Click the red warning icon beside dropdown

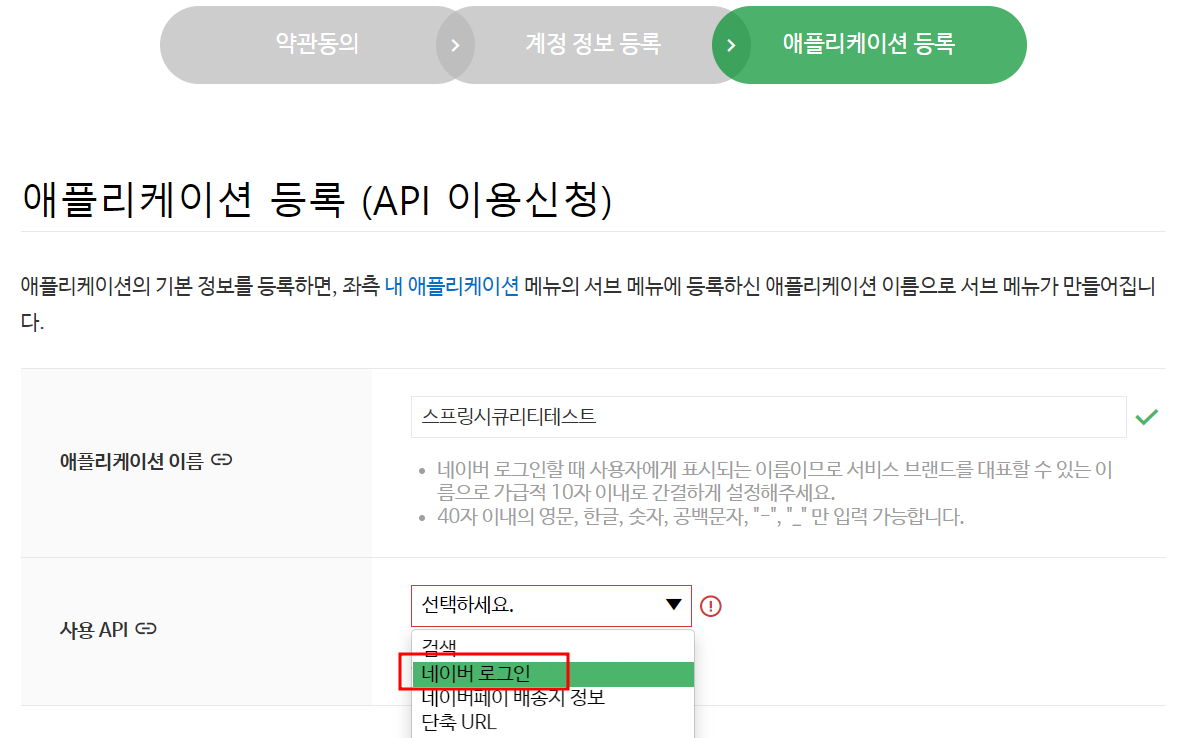pos(711,606)
